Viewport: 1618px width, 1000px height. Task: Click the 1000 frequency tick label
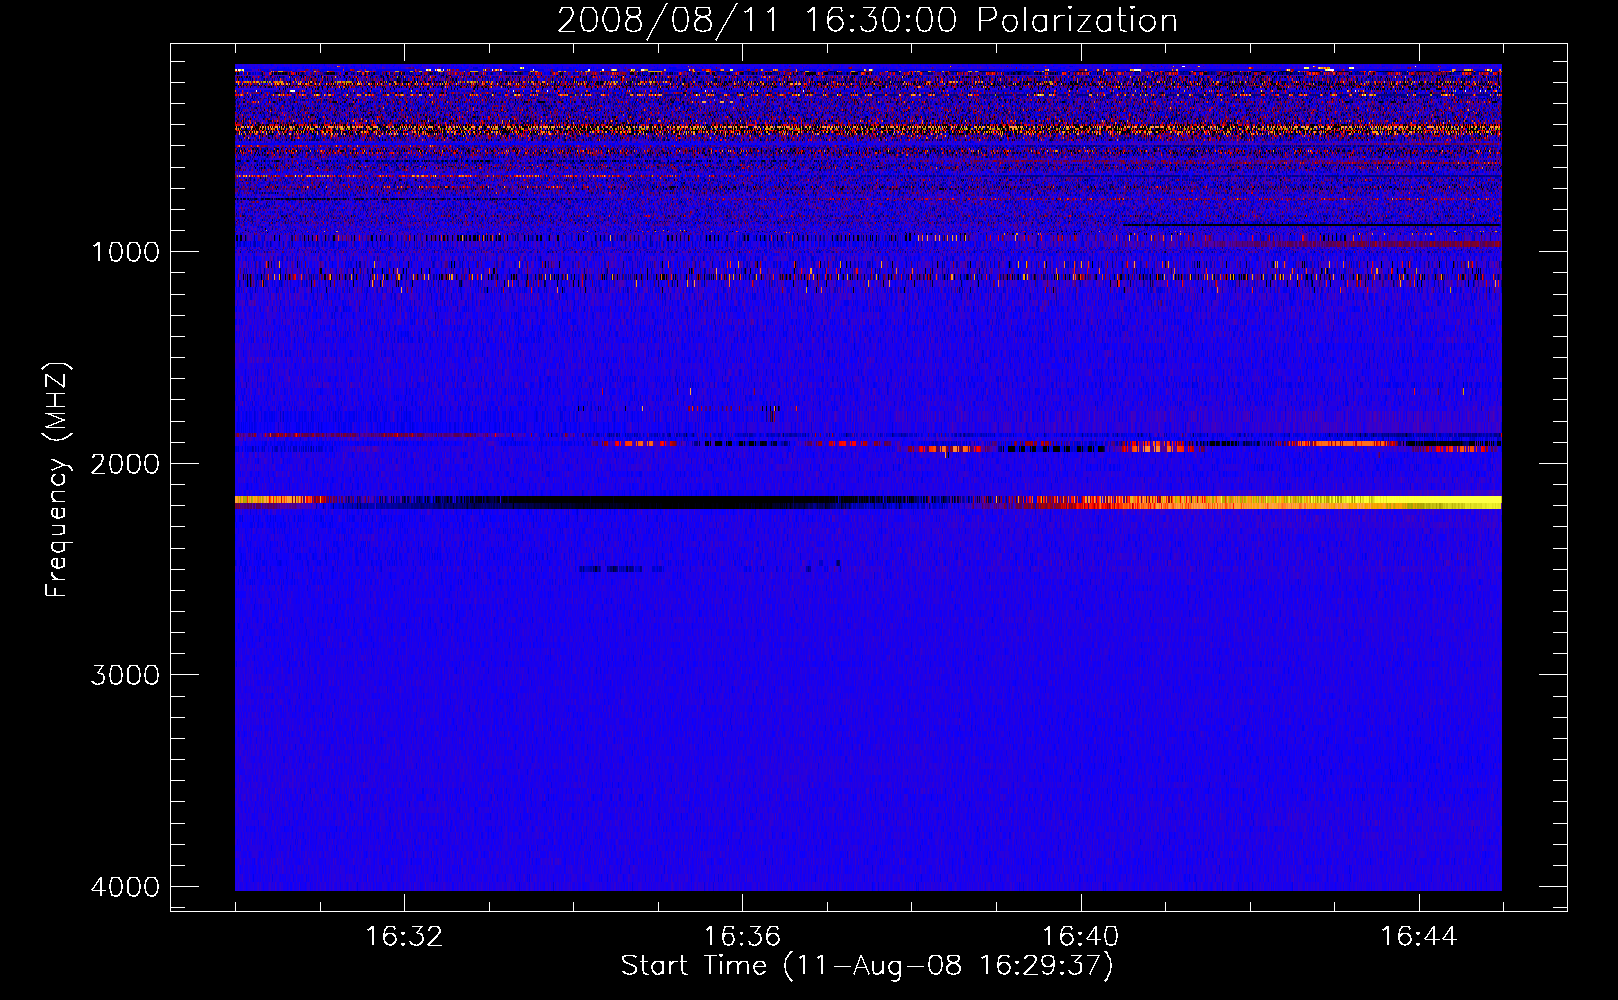125,252
